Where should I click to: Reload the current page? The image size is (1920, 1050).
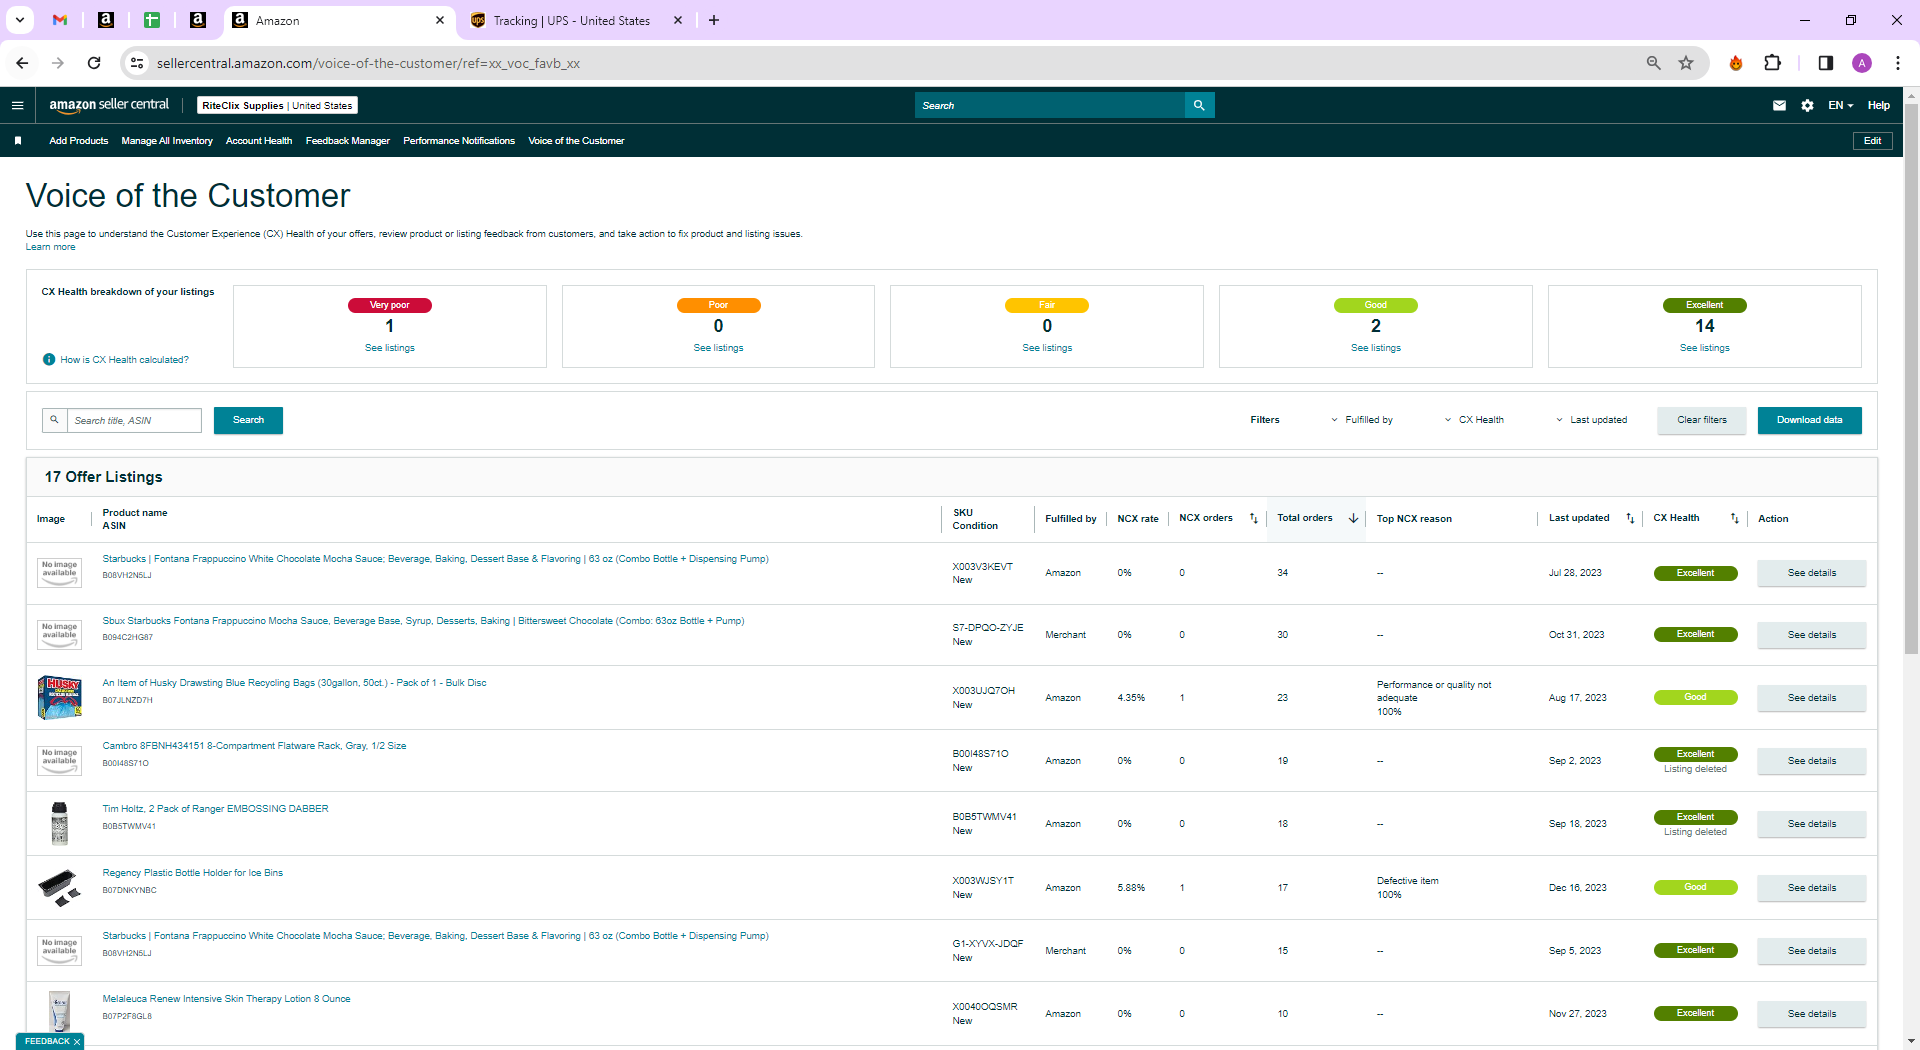94,63
